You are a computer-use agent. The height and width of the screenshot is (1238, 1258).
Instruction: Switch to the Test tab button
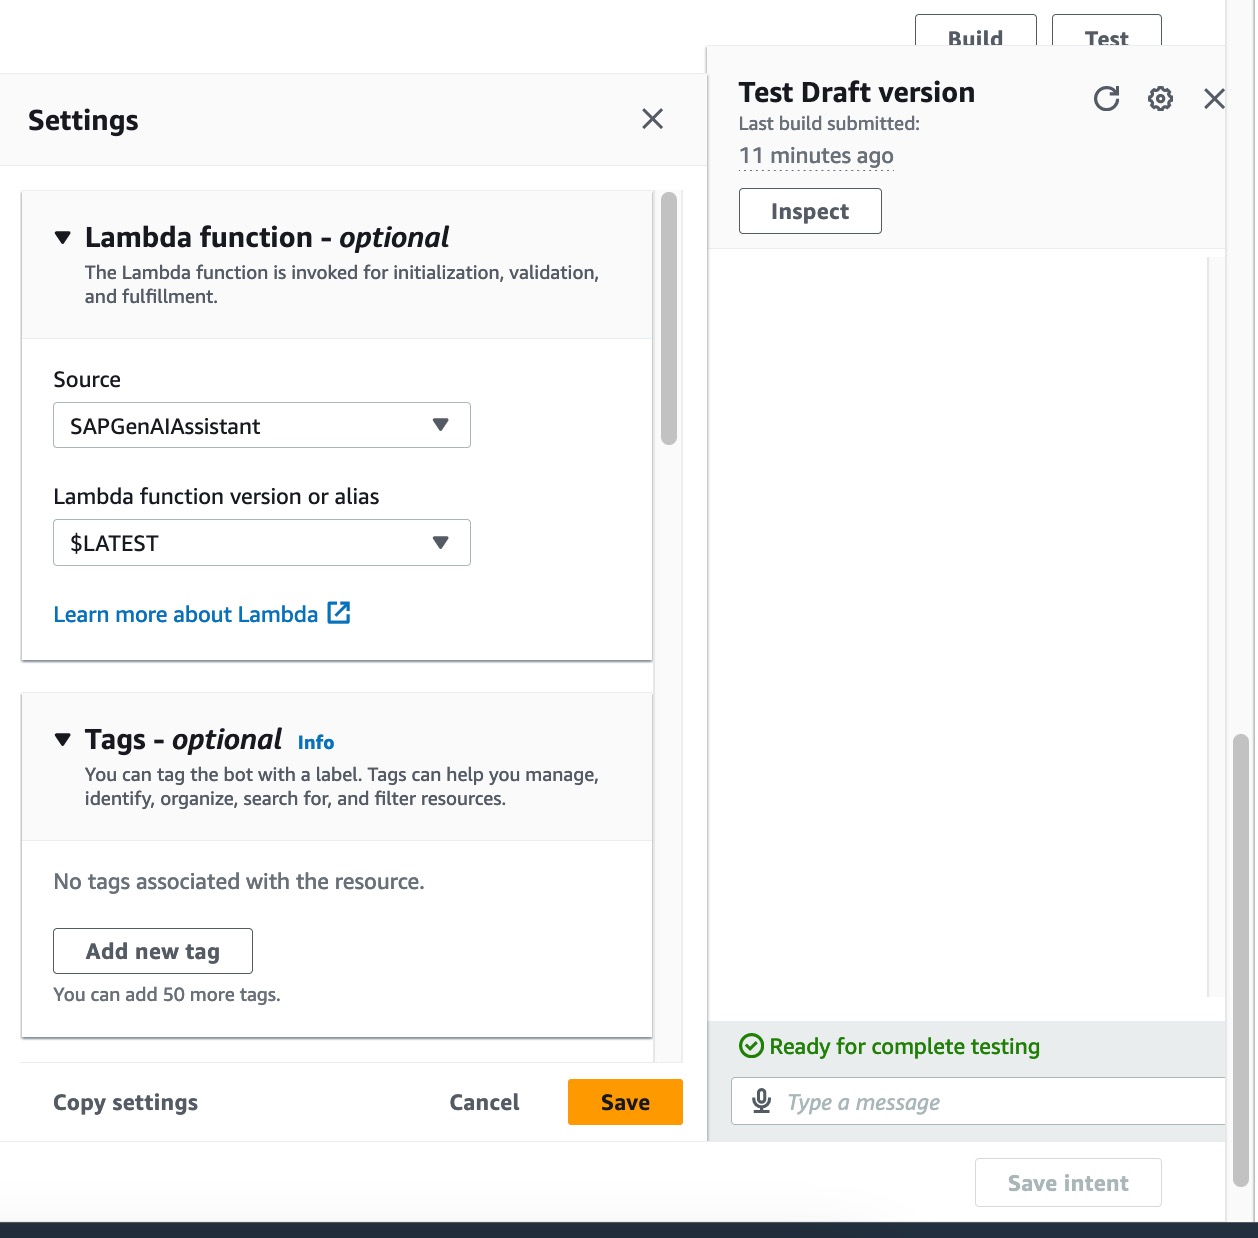point(1106,35)
